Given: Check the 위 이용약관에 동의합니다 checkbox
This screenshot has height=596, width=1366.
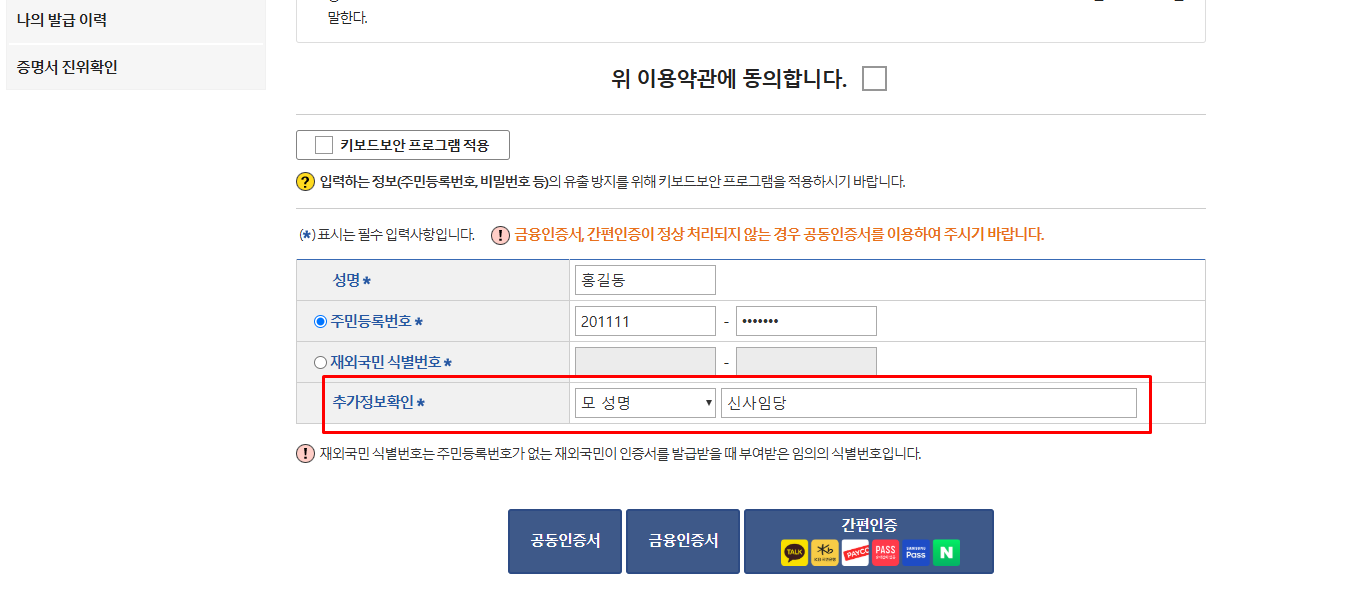Looking at the screenshot, I should 873,77.
